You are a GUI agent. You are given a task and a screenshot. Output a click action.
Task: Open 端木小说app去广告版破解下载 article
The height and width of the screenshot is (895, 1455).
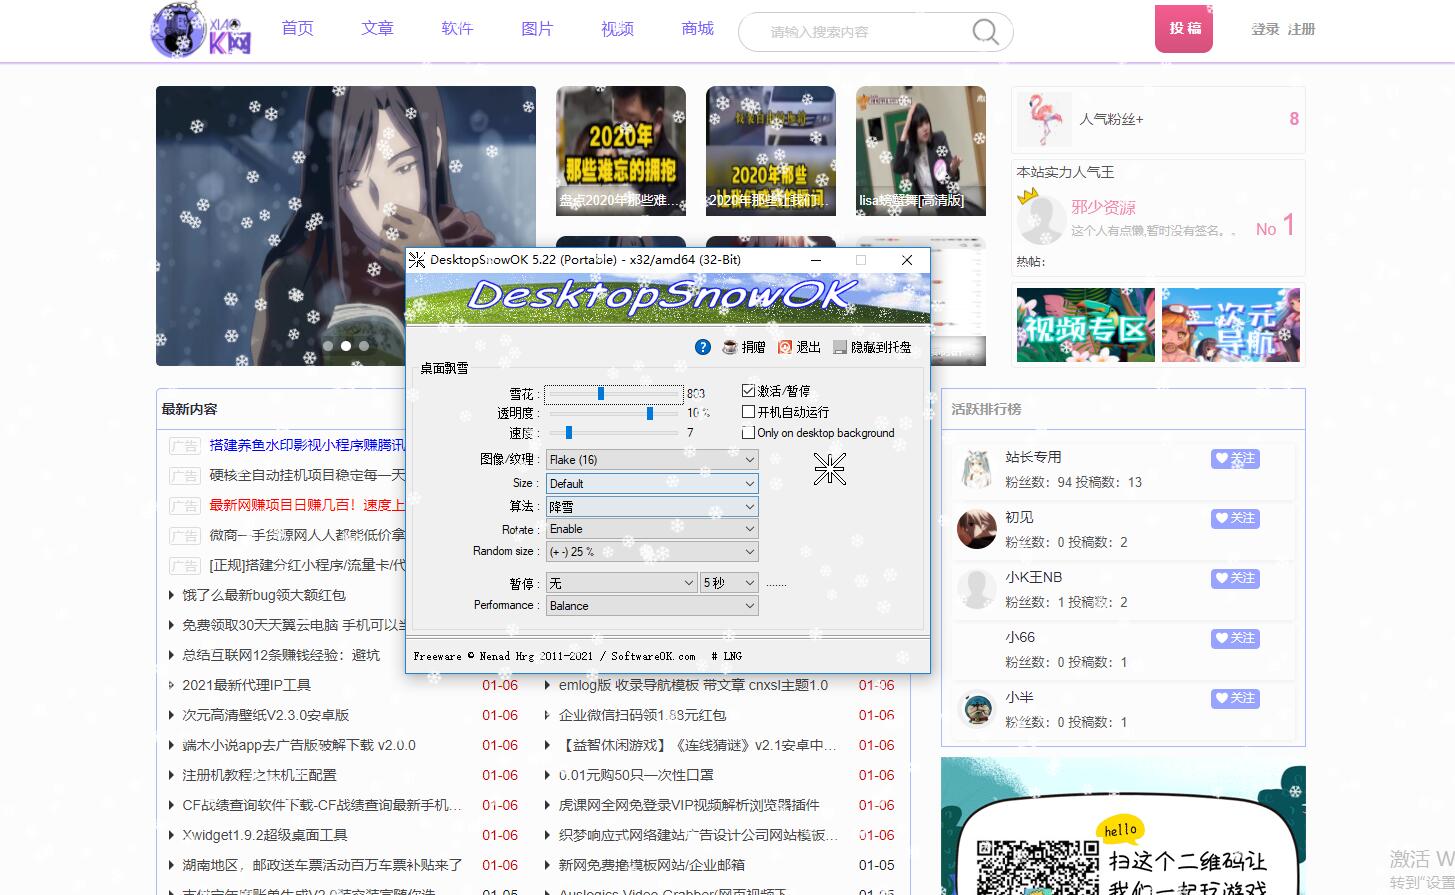(299, 745)
